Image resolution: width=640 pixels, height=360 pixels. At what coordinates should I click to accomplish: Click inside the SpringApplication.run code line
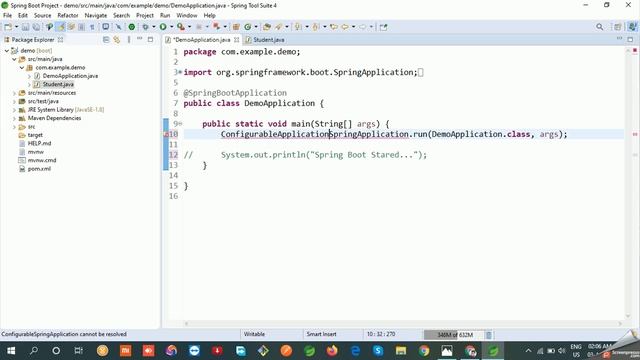point(394,134)
